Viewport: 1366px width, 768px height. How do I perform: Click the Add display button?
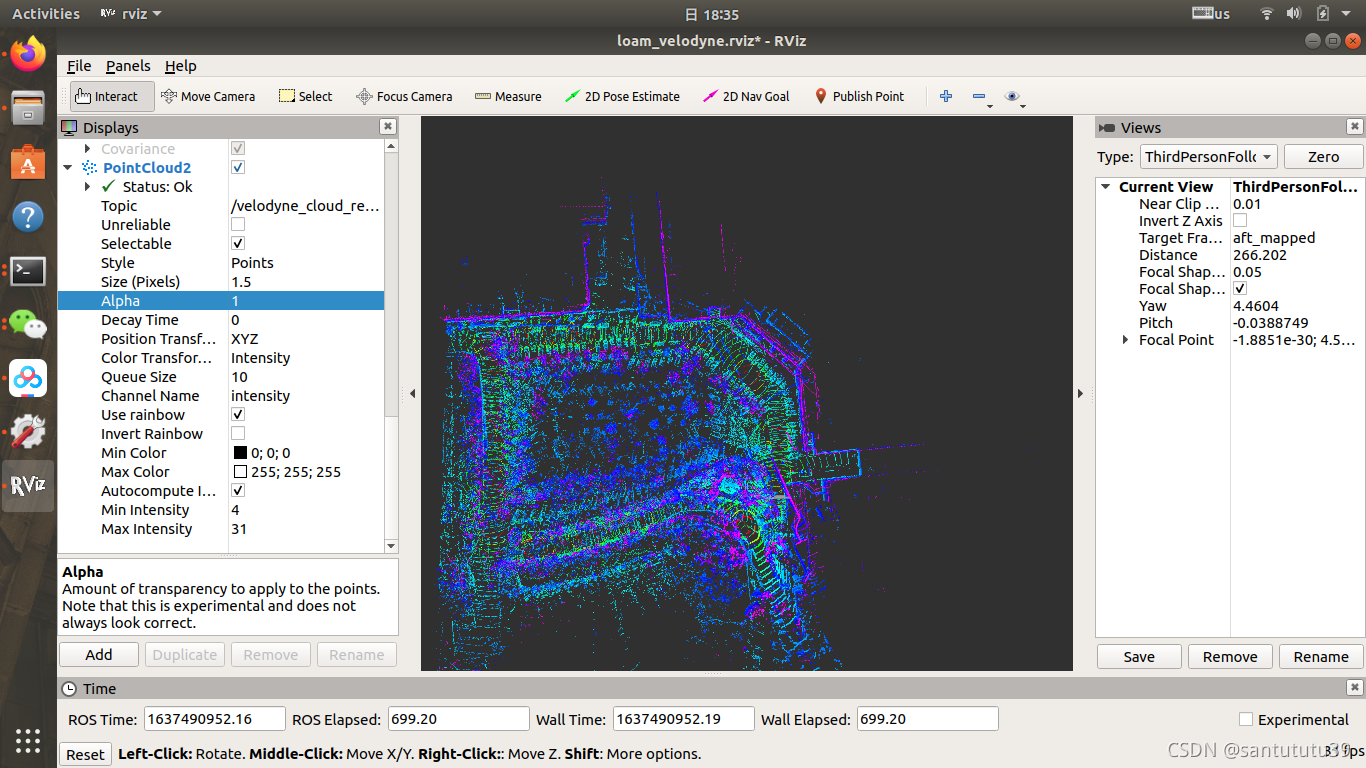[x=99, y=654]
